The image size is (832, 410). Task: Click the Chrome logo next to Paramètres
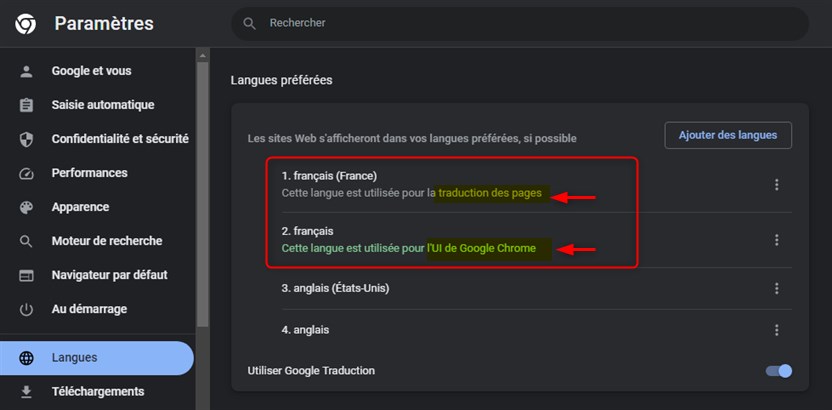25,24
